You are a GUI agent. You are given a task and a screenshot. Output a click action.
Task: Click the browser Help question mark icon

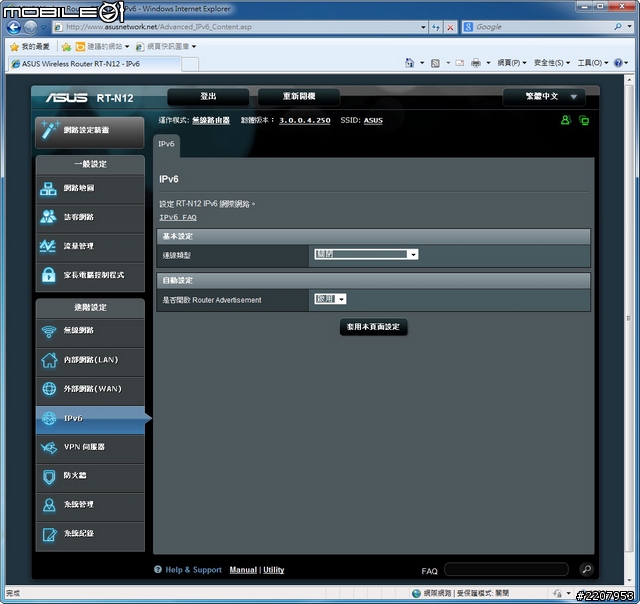click(618, 63)
